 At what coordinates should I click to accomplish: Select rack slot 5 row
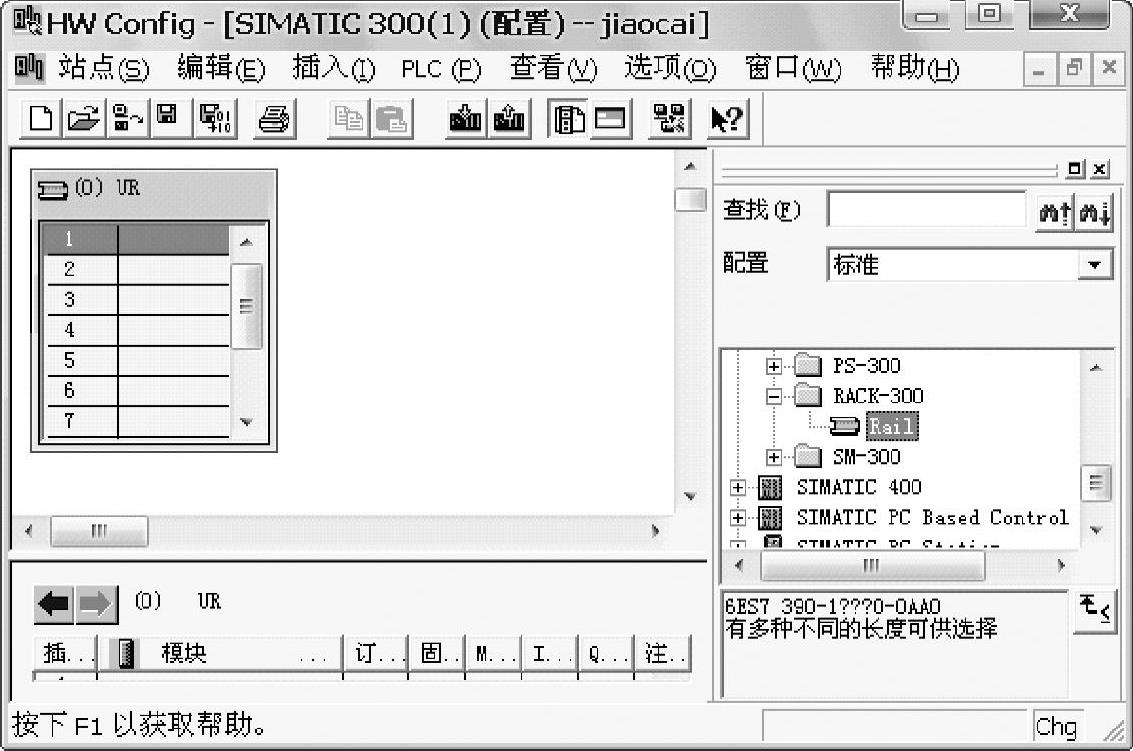click(x=137, y=361)
